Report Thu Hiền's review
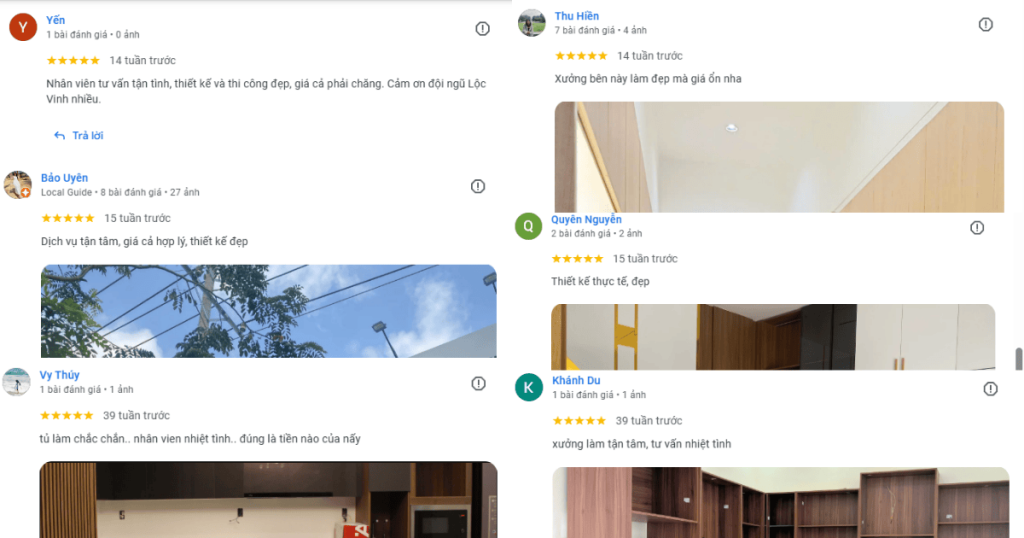The image size is (1024, 538). coord(985,25)
